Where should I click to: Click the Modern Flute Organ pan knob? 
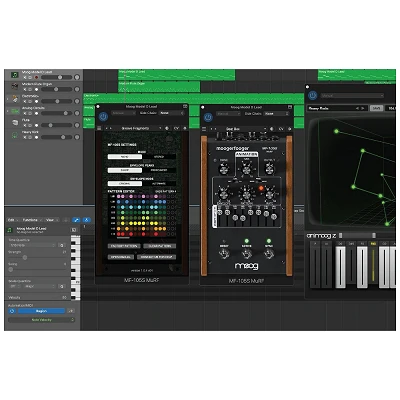click(77, 89)
